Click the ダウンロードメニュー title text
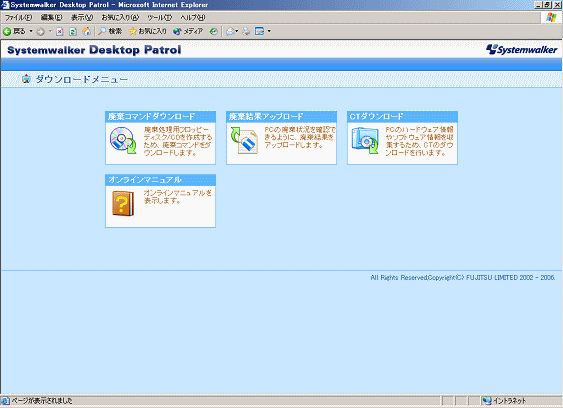Viewport: 563px width, 408px height. tap(82, 79)
